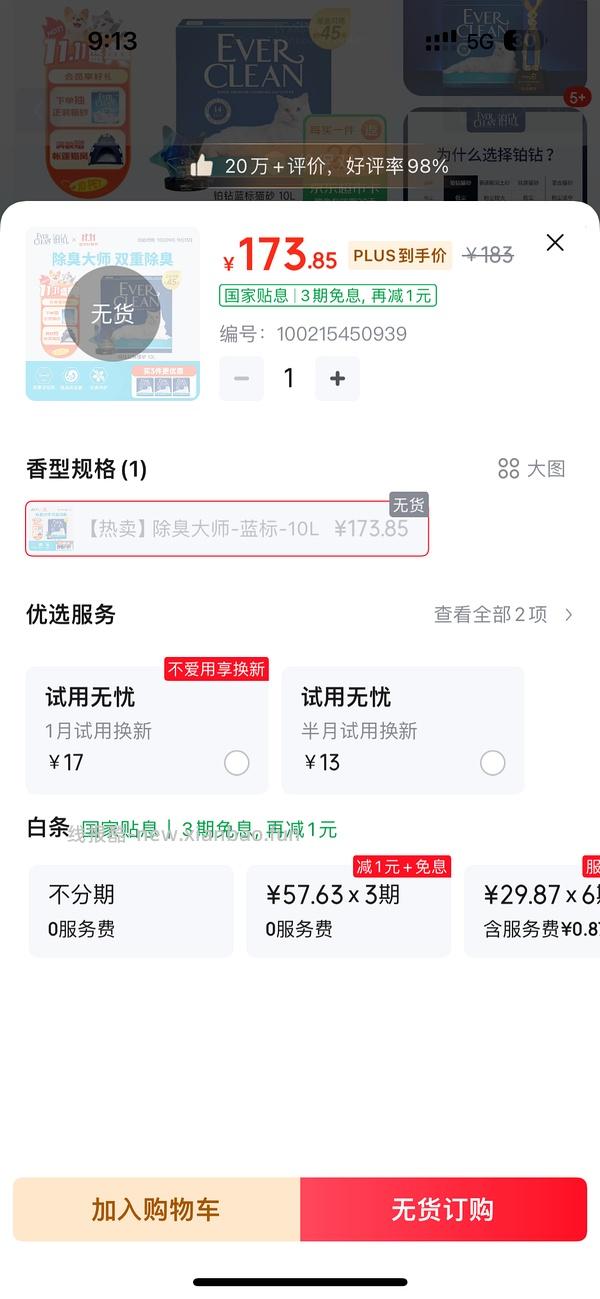
Task: Select the 1月试用换新 ¥17 radio button
Action: tap(237, 762)
